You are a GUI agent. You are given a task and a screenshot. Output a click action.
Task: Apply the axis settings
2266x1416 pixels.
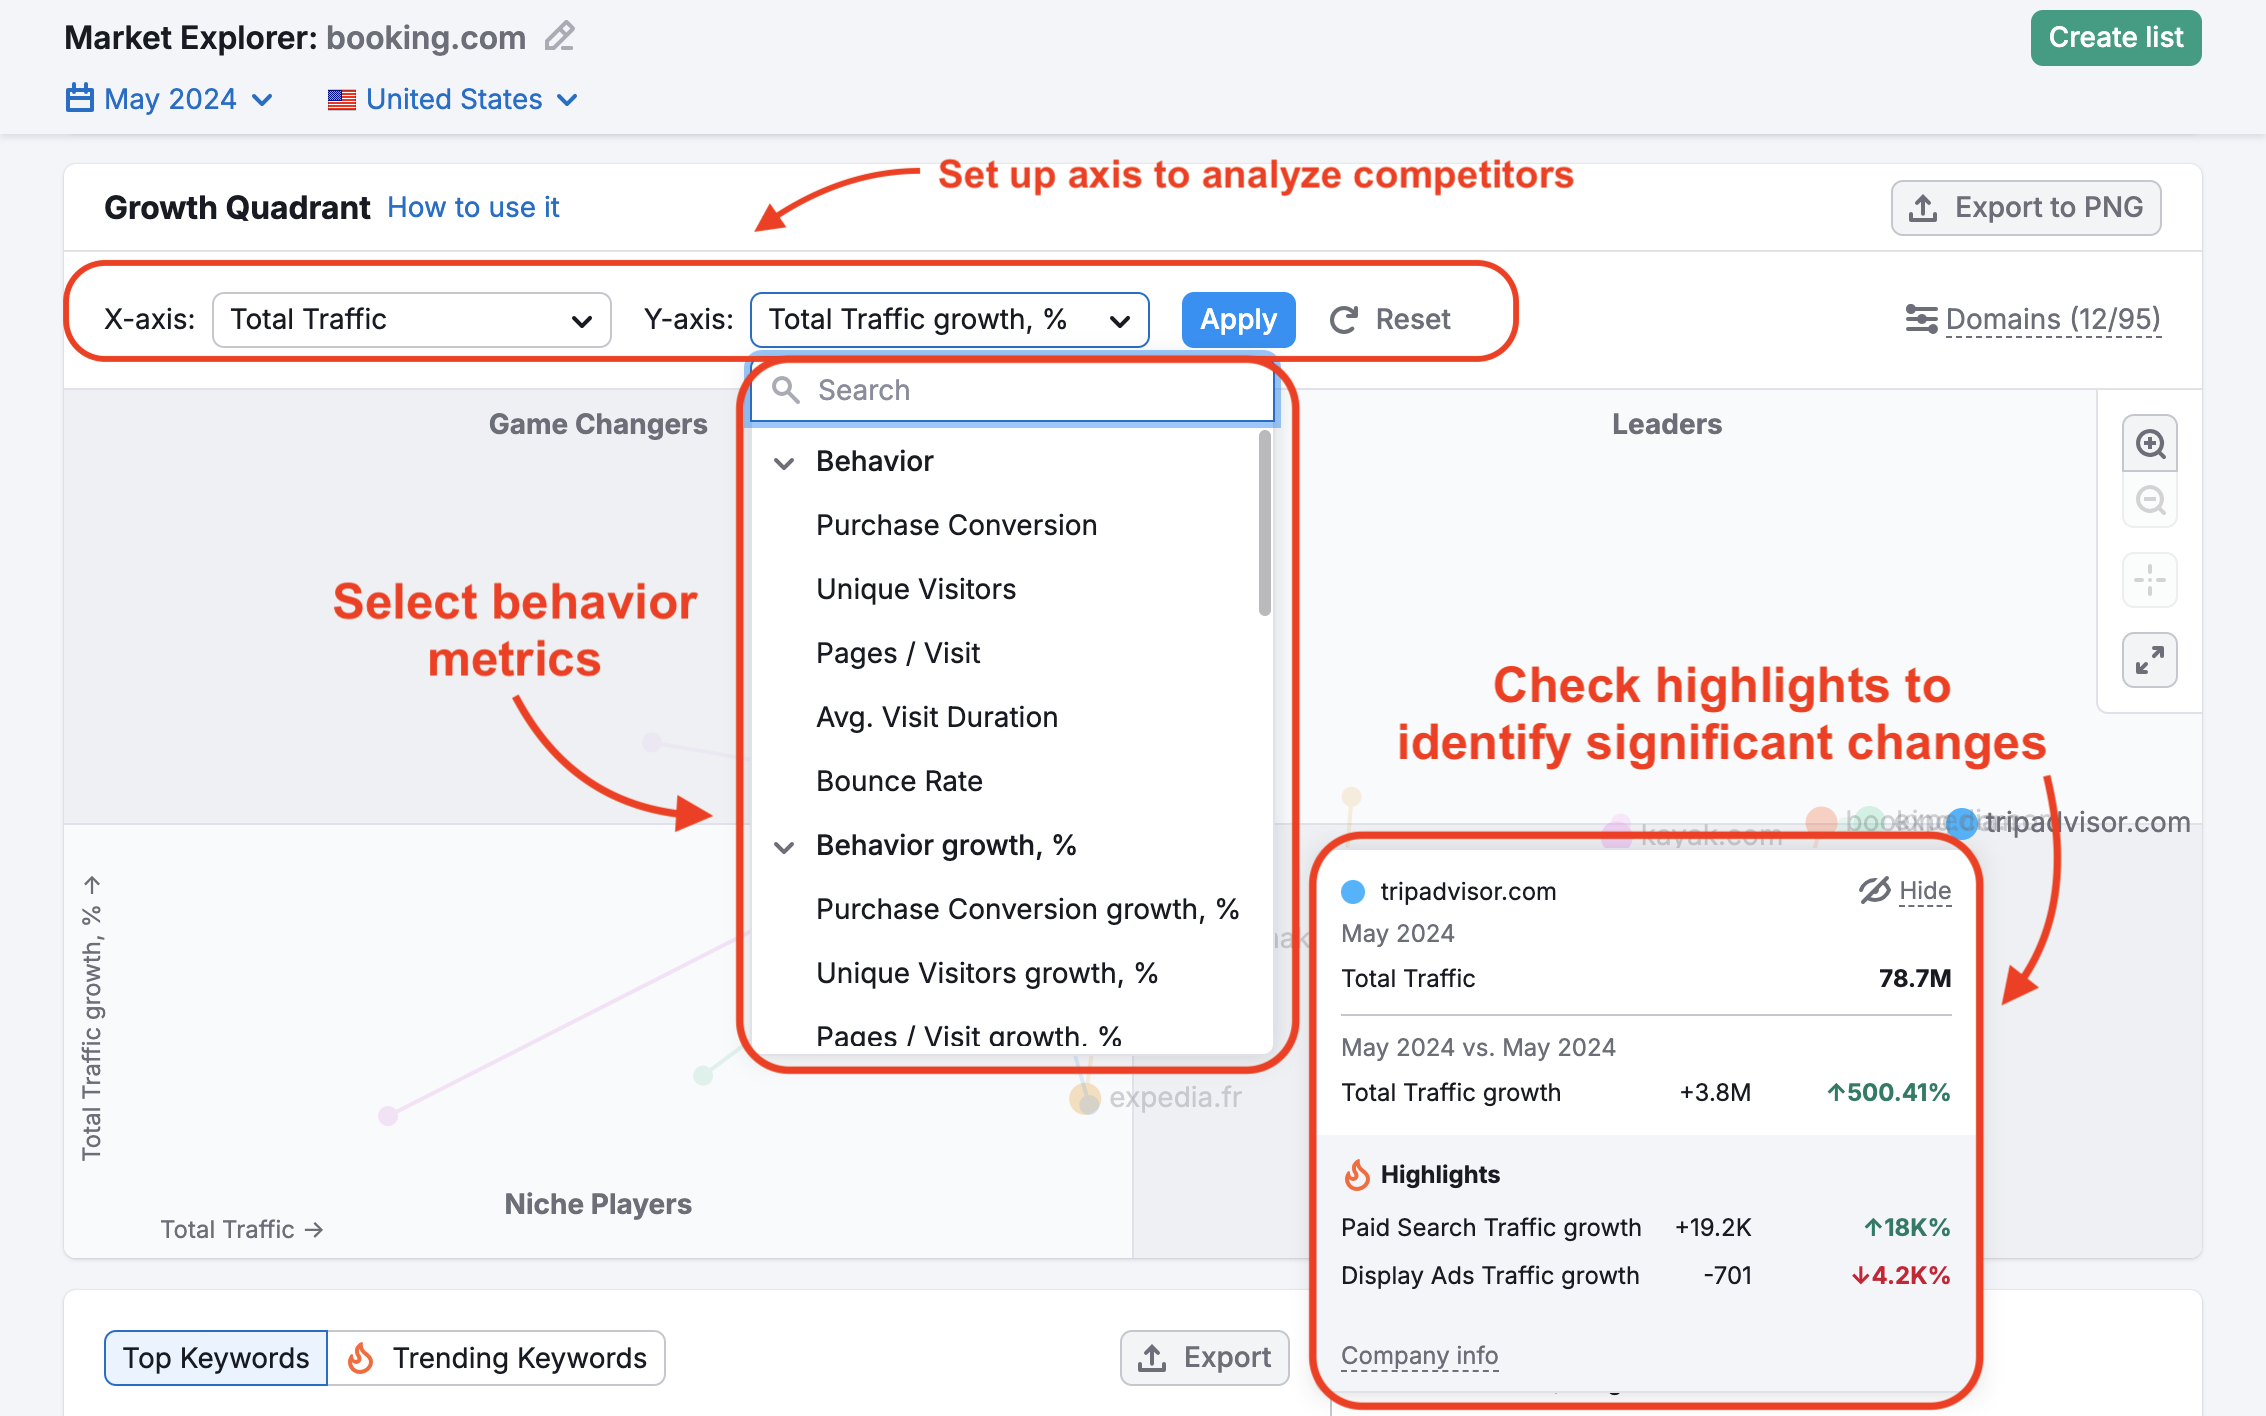[x=1238, y=320]
